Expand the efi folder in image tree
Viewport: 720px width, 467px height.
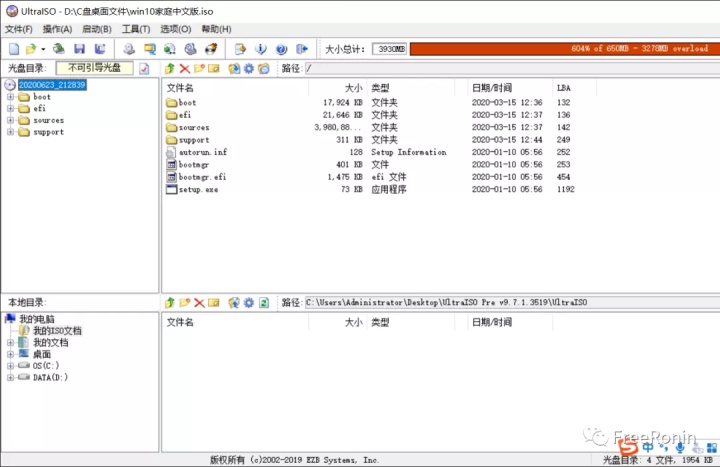[10, 108]
